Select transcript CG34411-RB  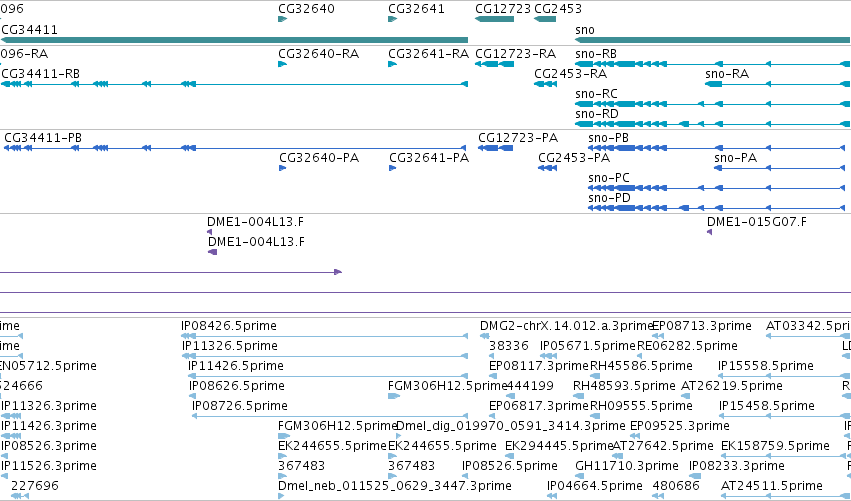coord(41,74)
